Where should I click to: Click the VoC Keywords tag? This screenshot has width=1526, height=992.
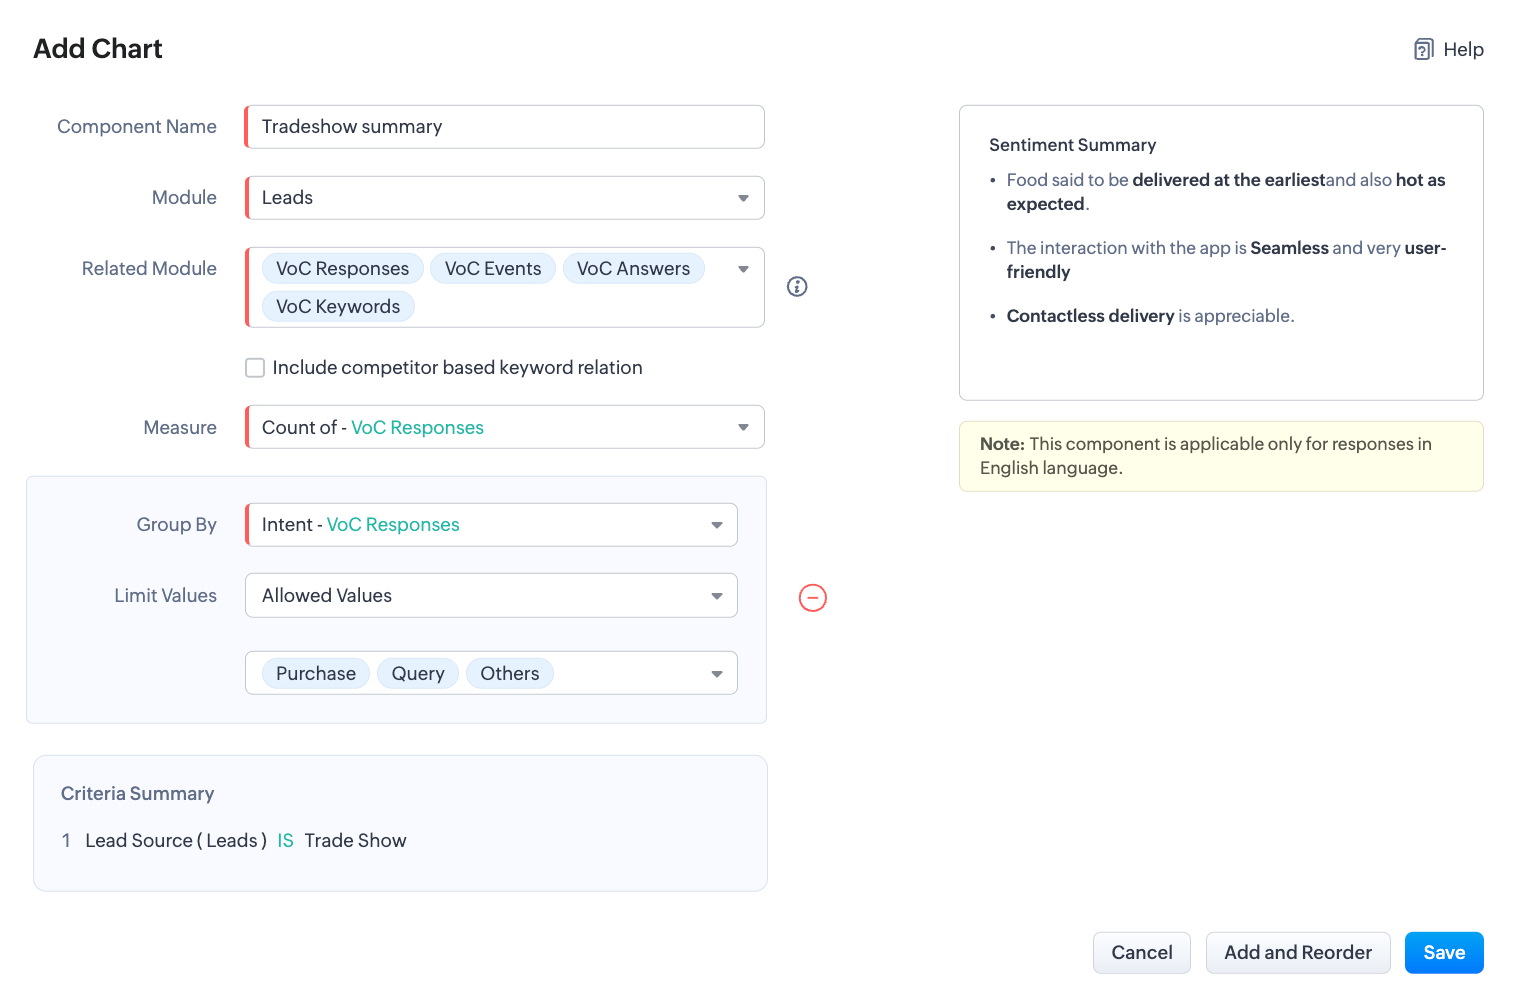(338, 307)
